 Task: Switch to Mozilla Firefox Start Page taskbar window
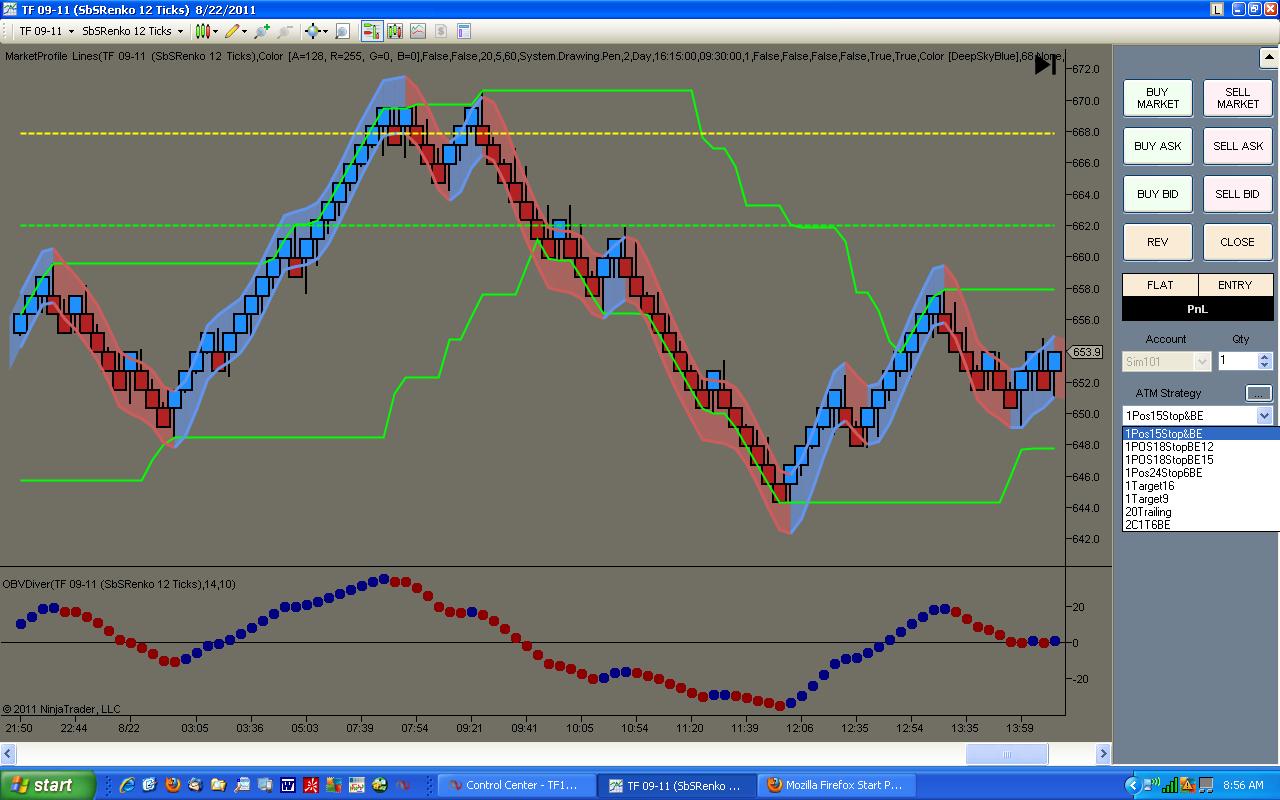(x=835, y=785)
